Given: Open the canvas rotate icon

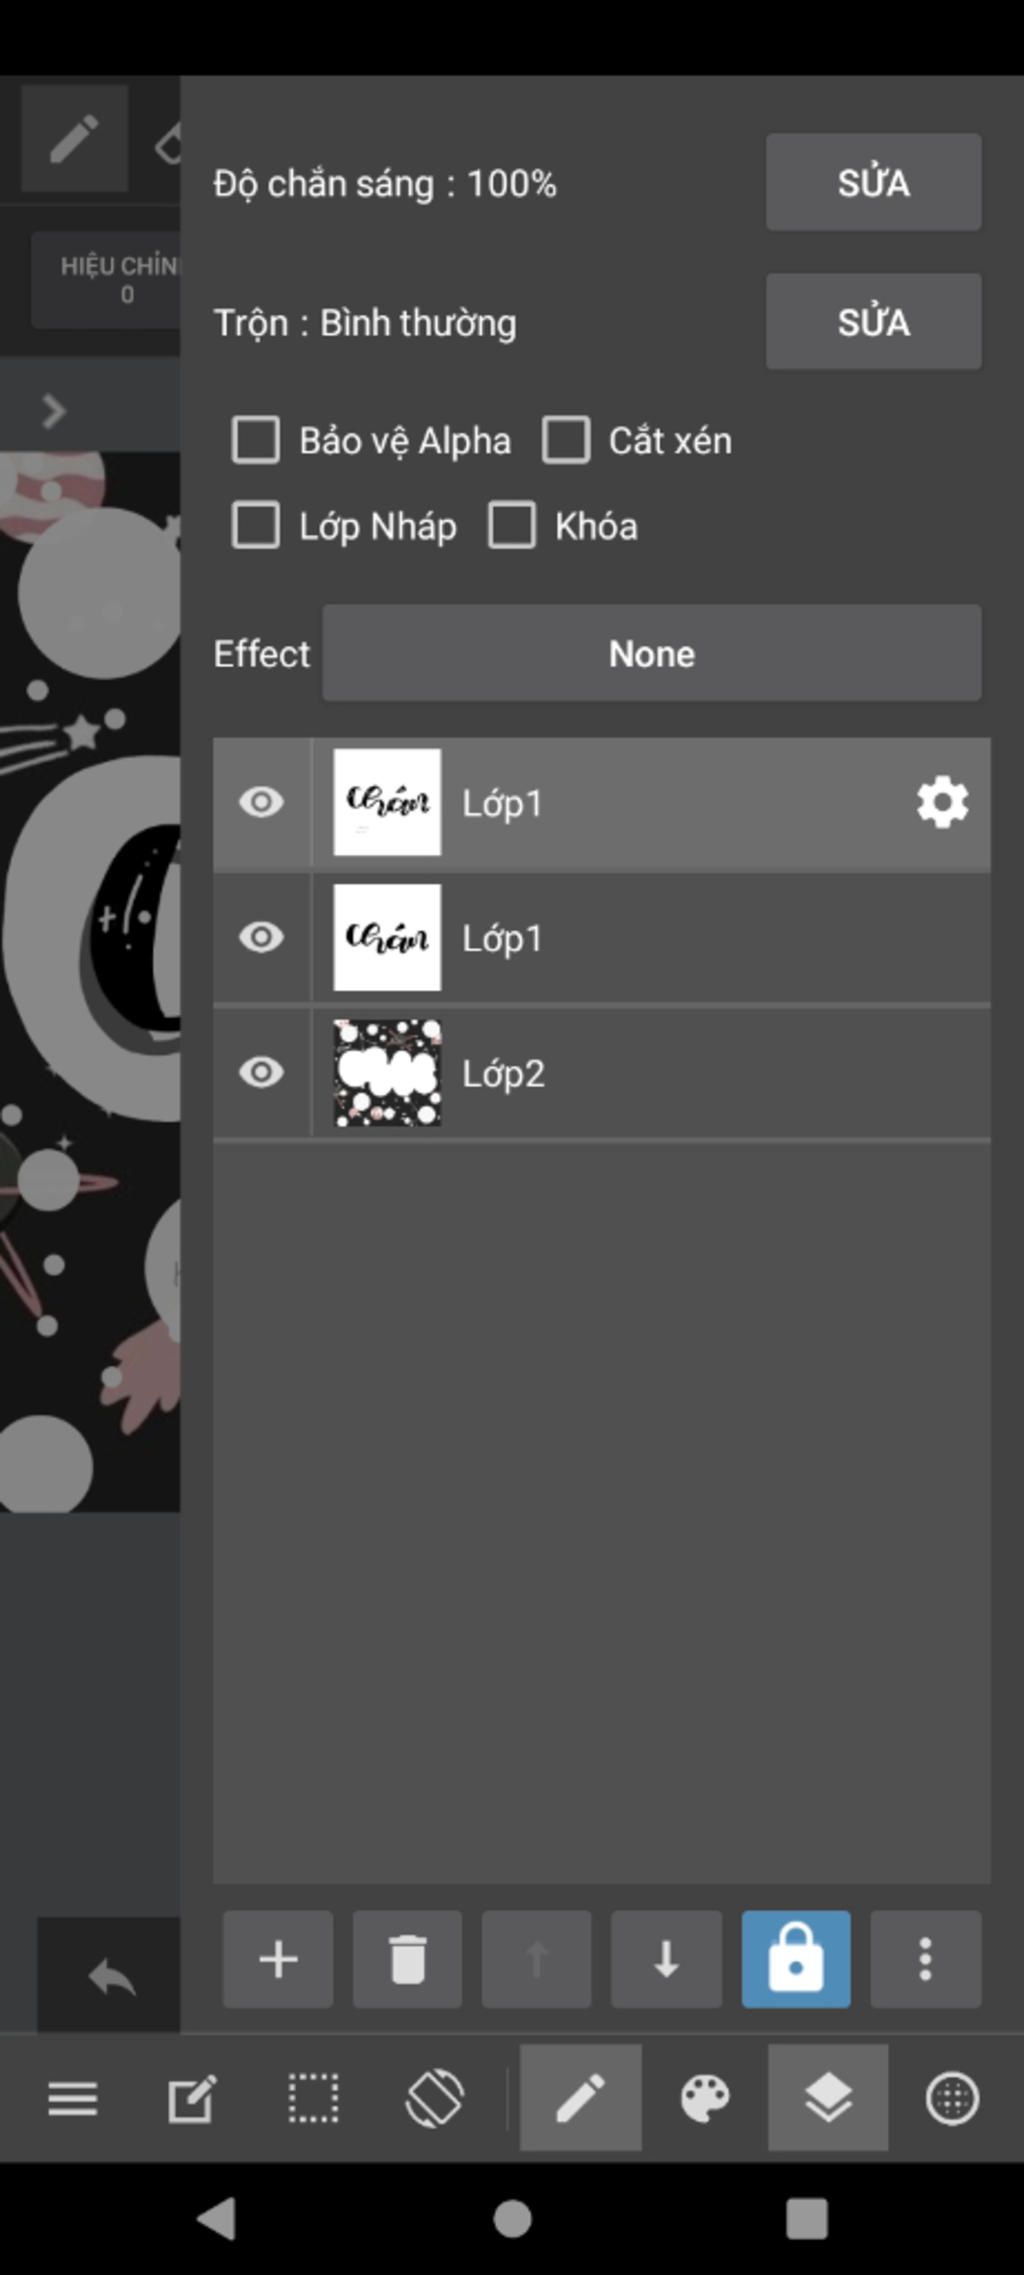Looking at the screenshot, I should pyautogui.click(x=435, y=2097).
